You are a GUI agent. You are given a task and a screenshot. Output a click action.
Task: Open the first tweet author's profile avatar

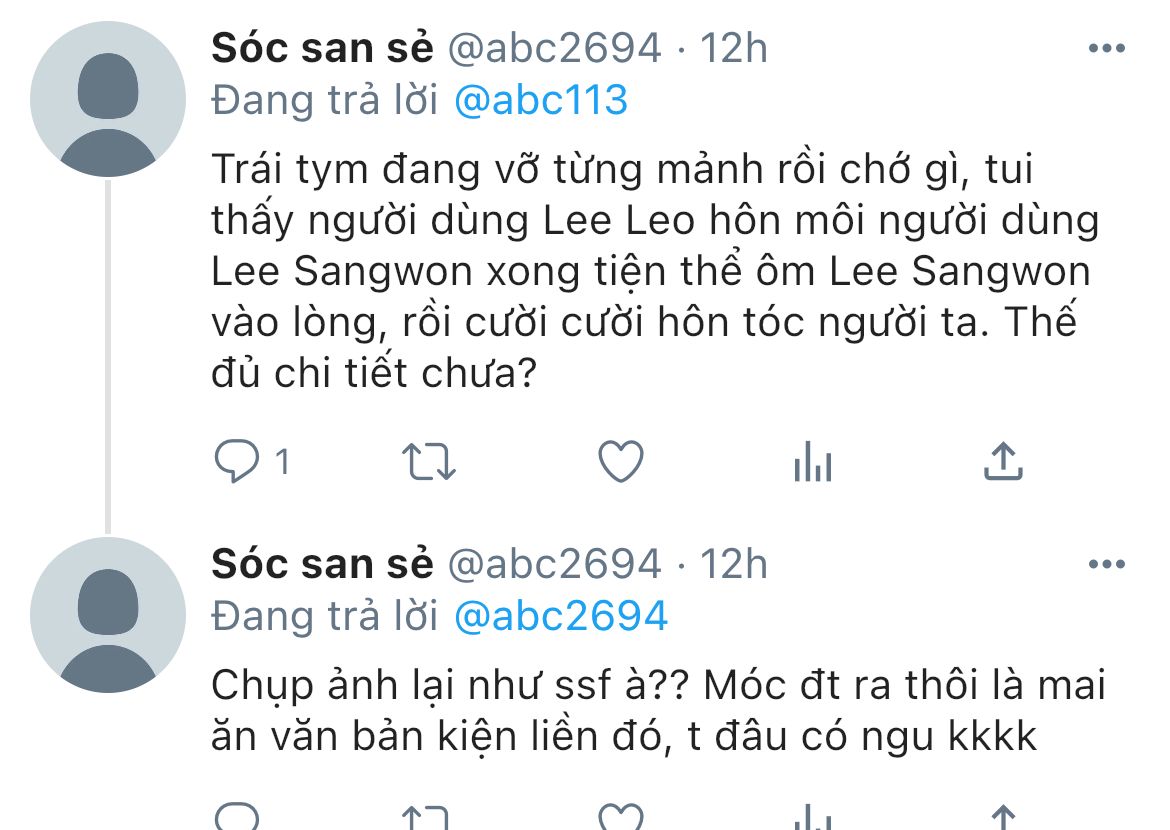[108, 100]
